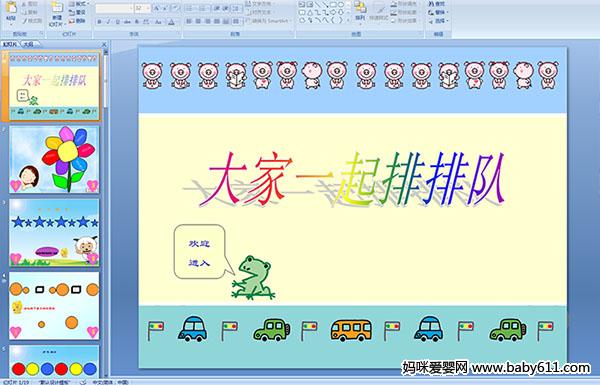Close the slide thumbnails pane
The width and height of the screenshot is (600, 385).
[x=104, y=44]
